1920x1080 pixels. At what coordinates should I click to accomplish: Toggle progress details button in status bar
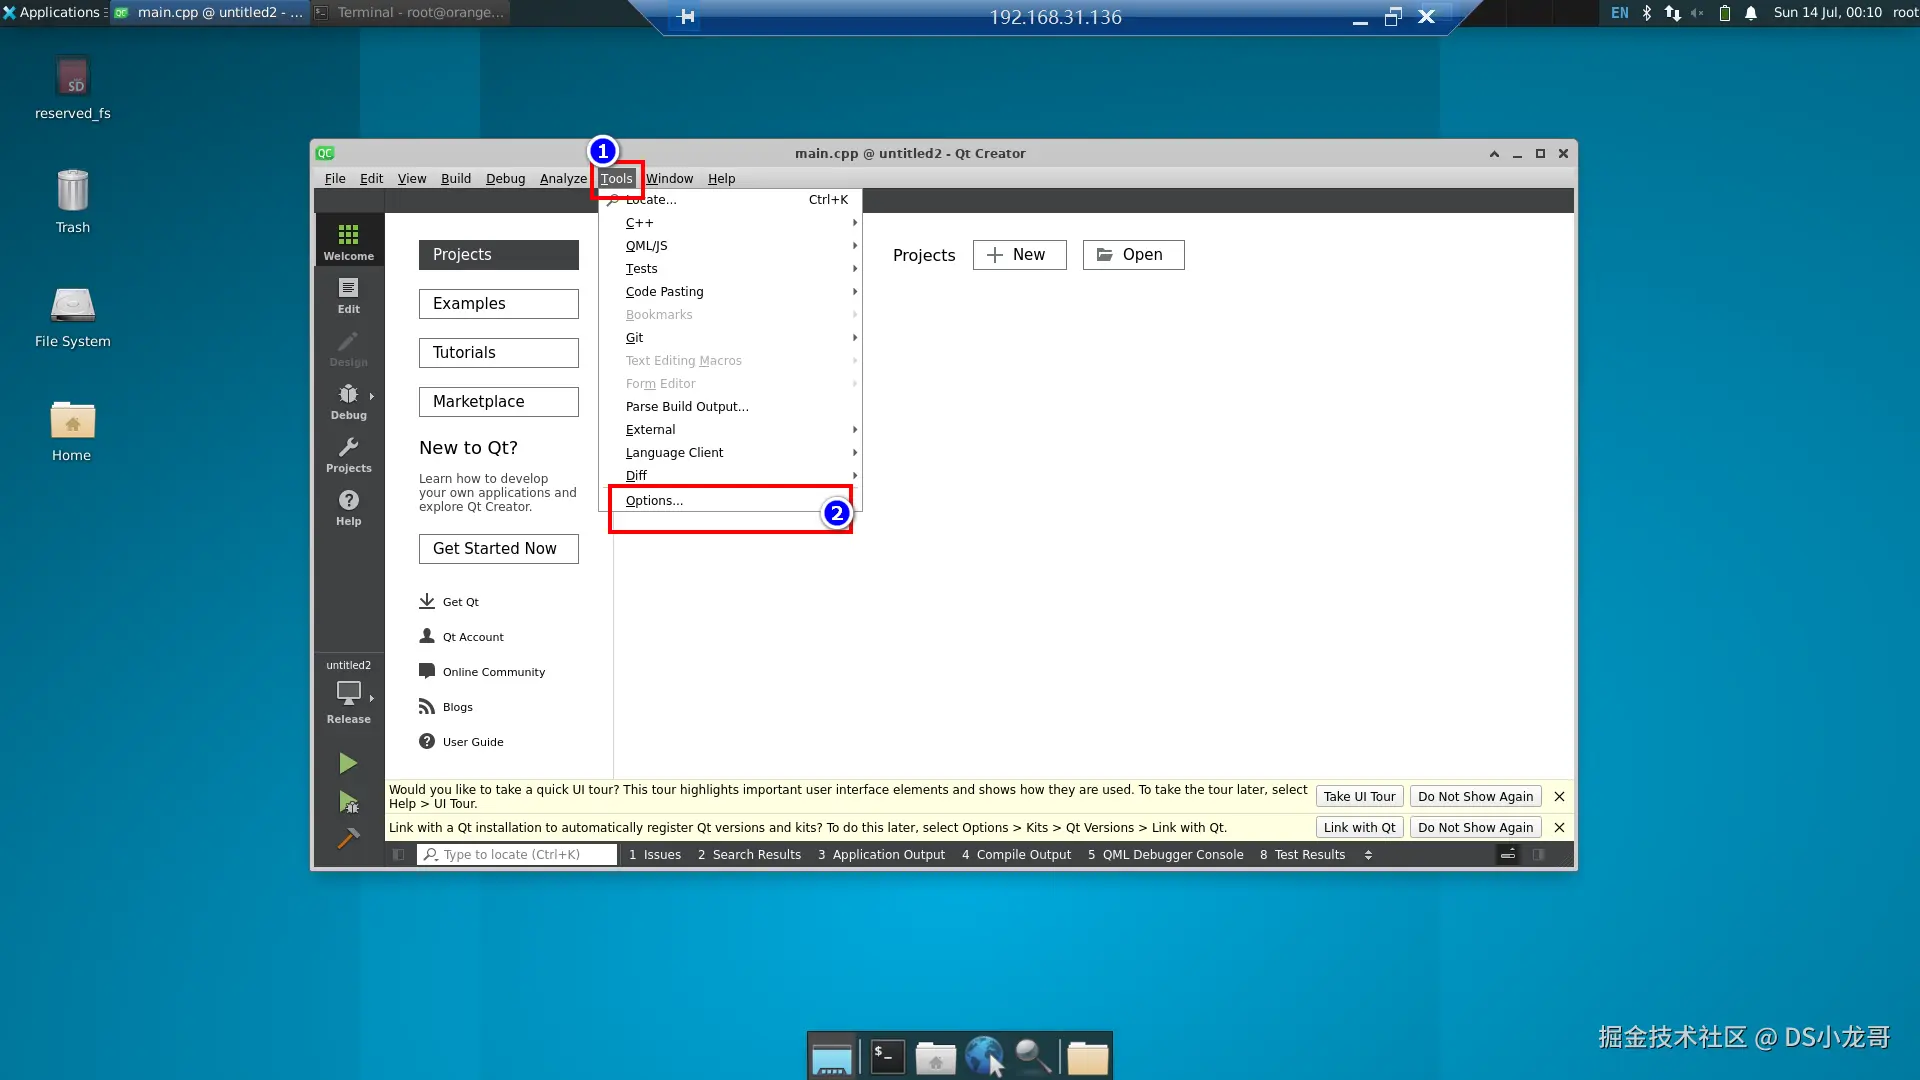[1508, 855]
